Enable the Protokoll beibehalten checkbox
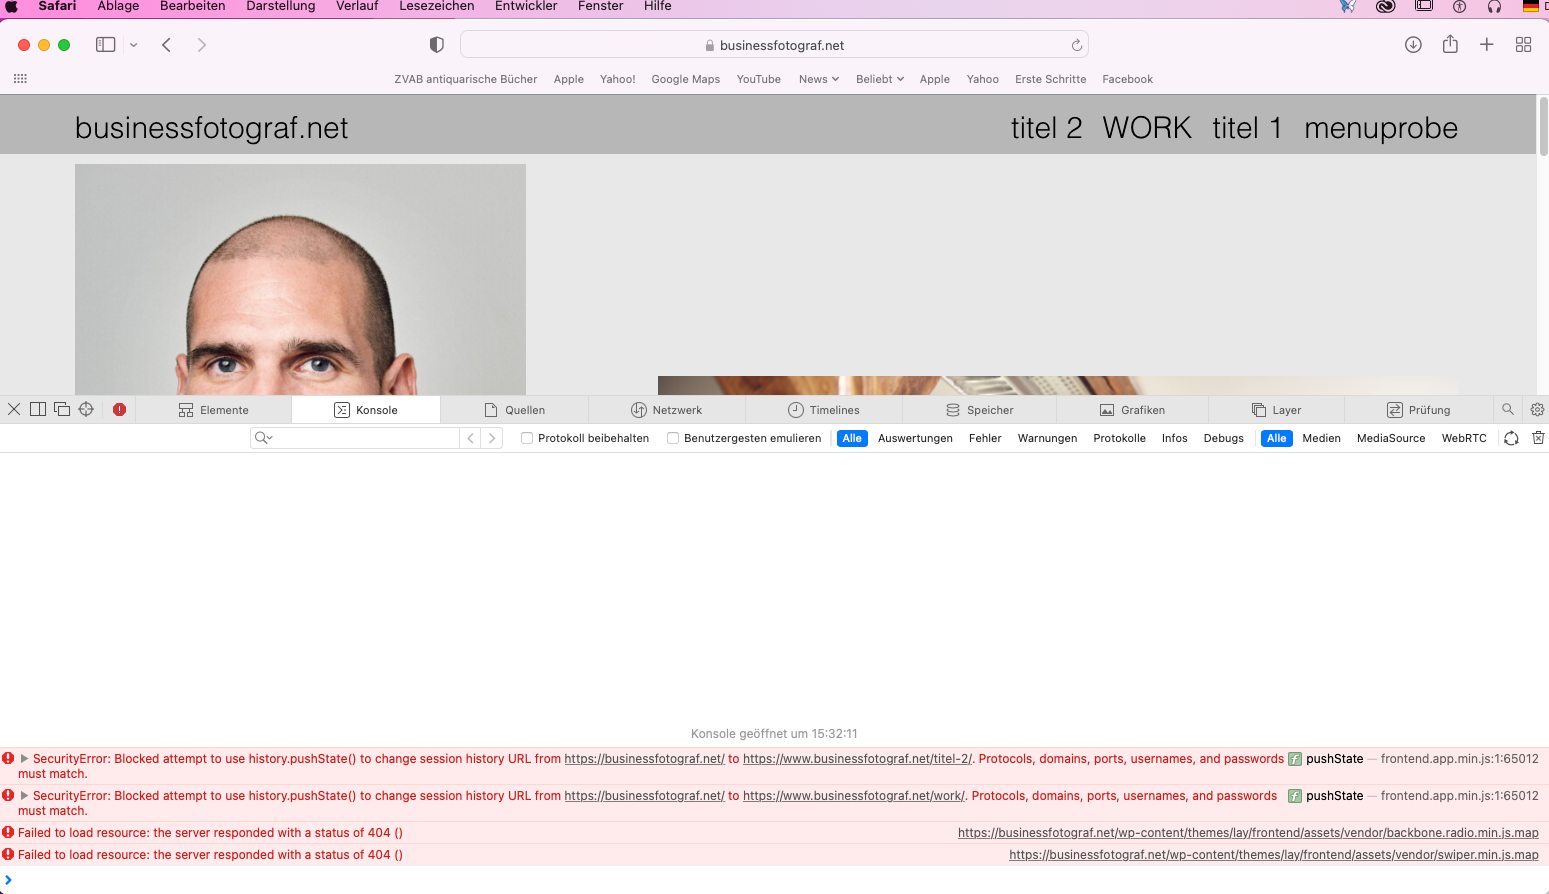The image size is (1549, 894). tap(527, 438)
